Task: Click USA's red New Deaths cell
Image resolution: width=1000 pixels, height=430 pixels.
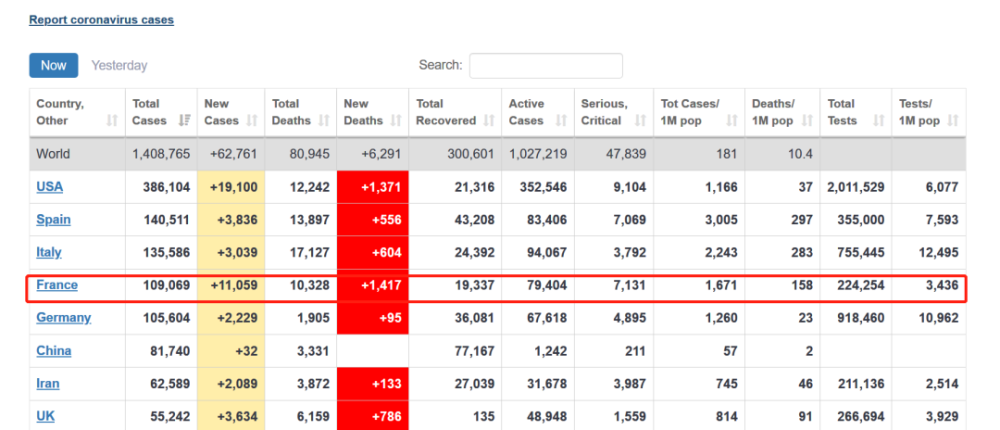Action: click(372, 187)
